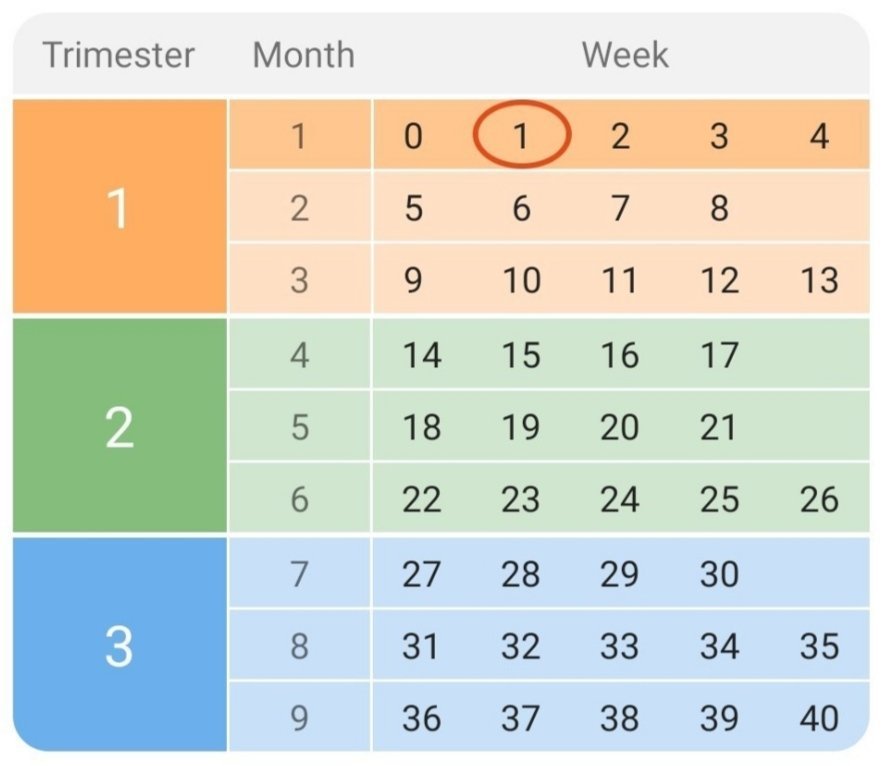Click week 0 in month 1

pos(413,135)
